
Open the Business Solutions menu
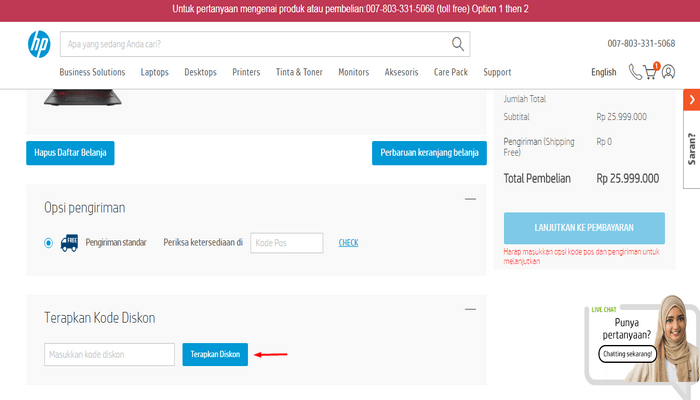click(x=92, y=72)
